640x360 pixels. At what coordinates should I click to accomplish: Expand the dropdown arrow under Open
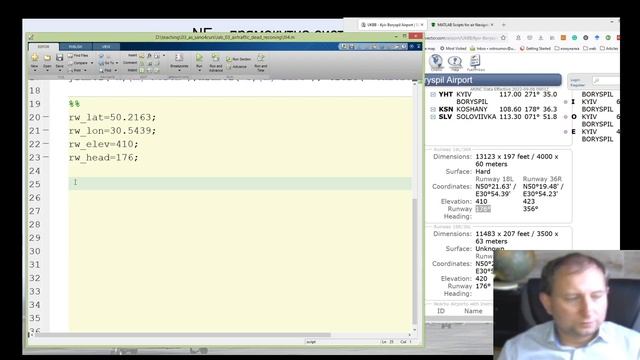pyautogui.click(x=47, y=71)
